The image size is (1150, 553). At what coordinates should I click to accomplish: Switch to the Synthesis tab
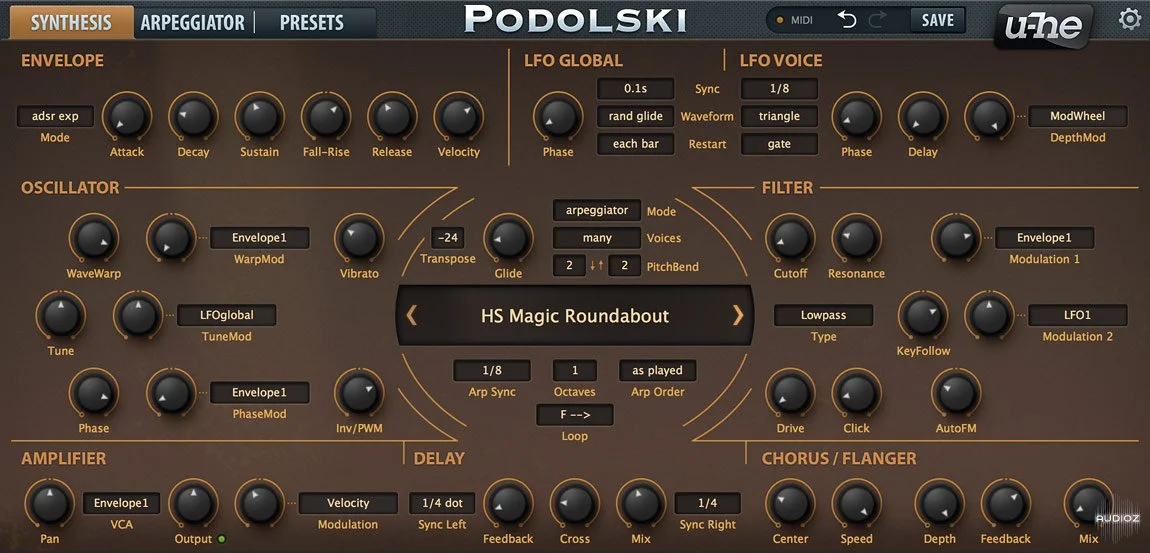click(71, 22)
